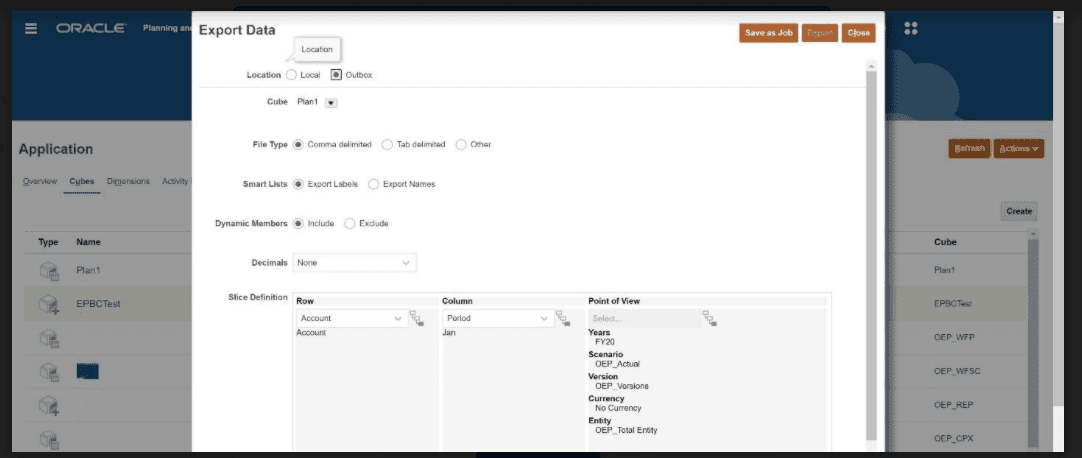Set Dynamic Members to Exclude
Viewport: 1082px width, 458px height.
pyautogui.click(x=350, y=223)
